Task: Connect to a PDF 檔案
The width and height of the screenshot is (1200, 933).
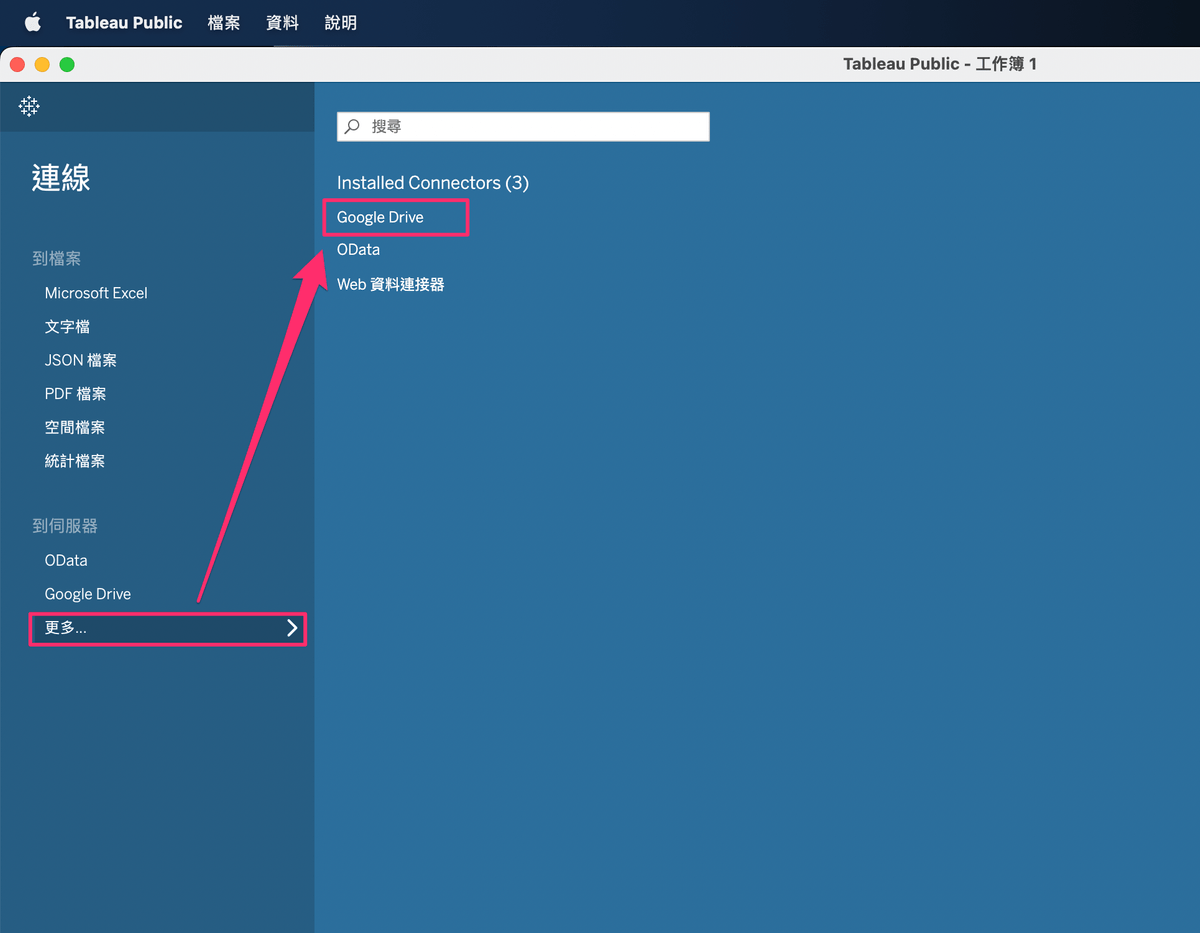Action: (76, 394)
